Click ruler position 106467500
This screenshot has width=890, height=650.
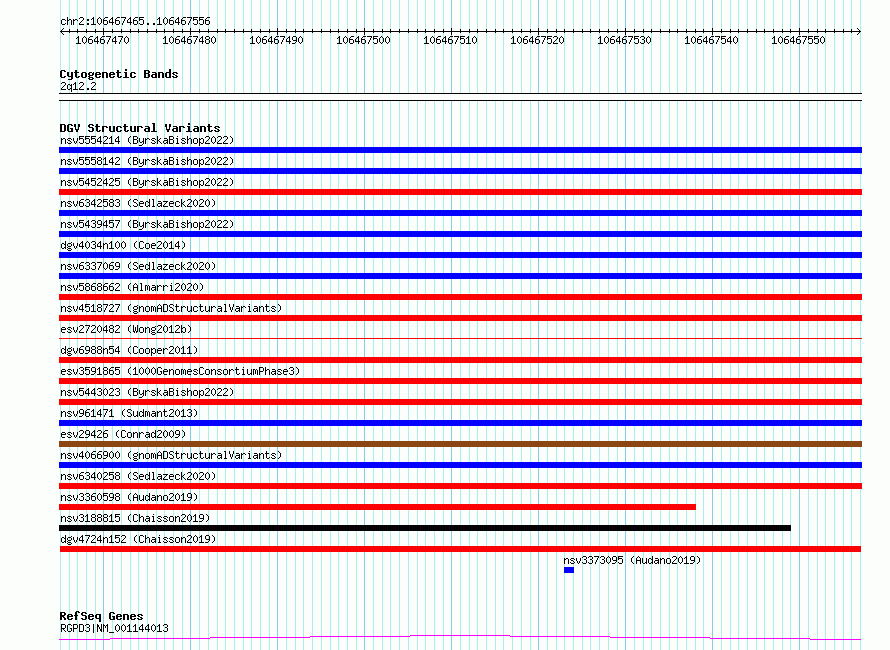pyautogui.click(x=363, y=40)
